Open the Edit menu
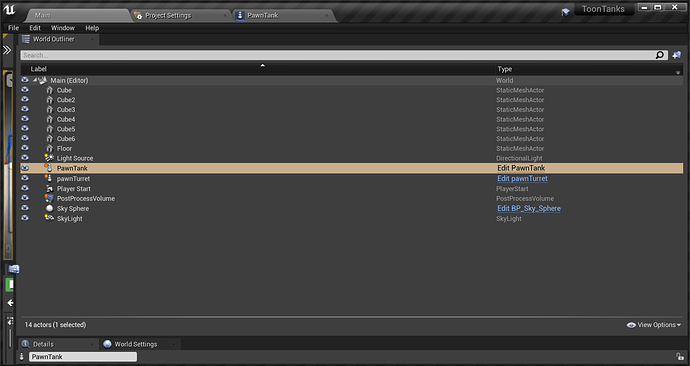This screenshot has height=366, width=690. [35, 28]
